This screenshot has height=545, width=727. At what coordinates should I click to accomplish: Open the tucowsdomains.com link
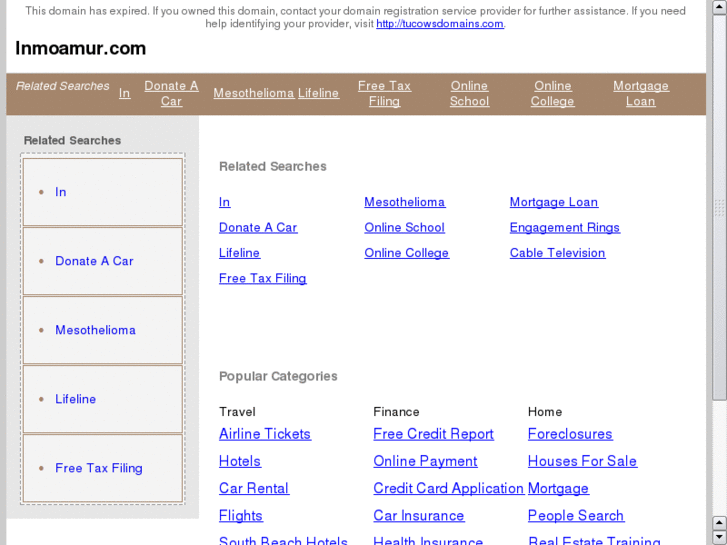tap(440, 24)
